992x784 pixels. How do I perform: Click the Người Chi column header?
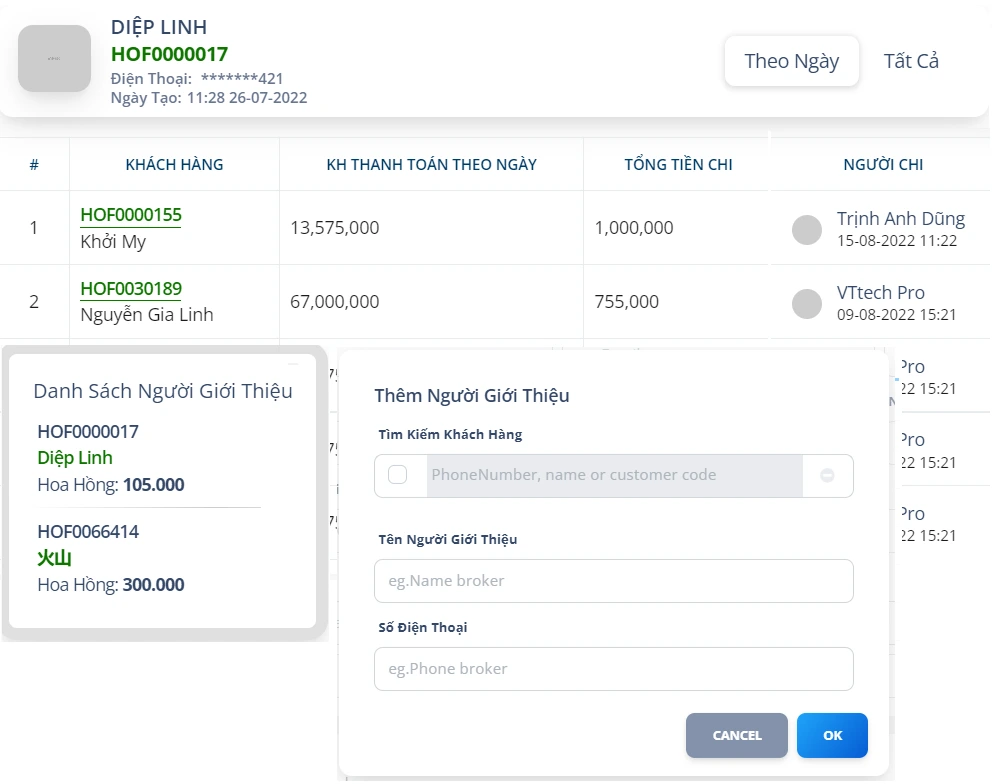(883, 165)
